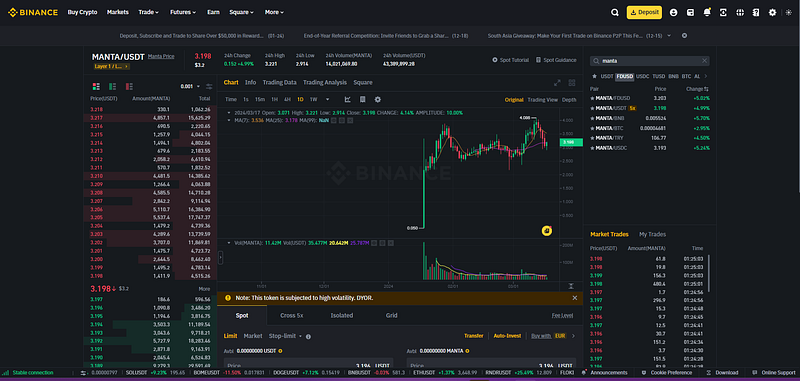Select 1H chart interval

pos(274,99)
